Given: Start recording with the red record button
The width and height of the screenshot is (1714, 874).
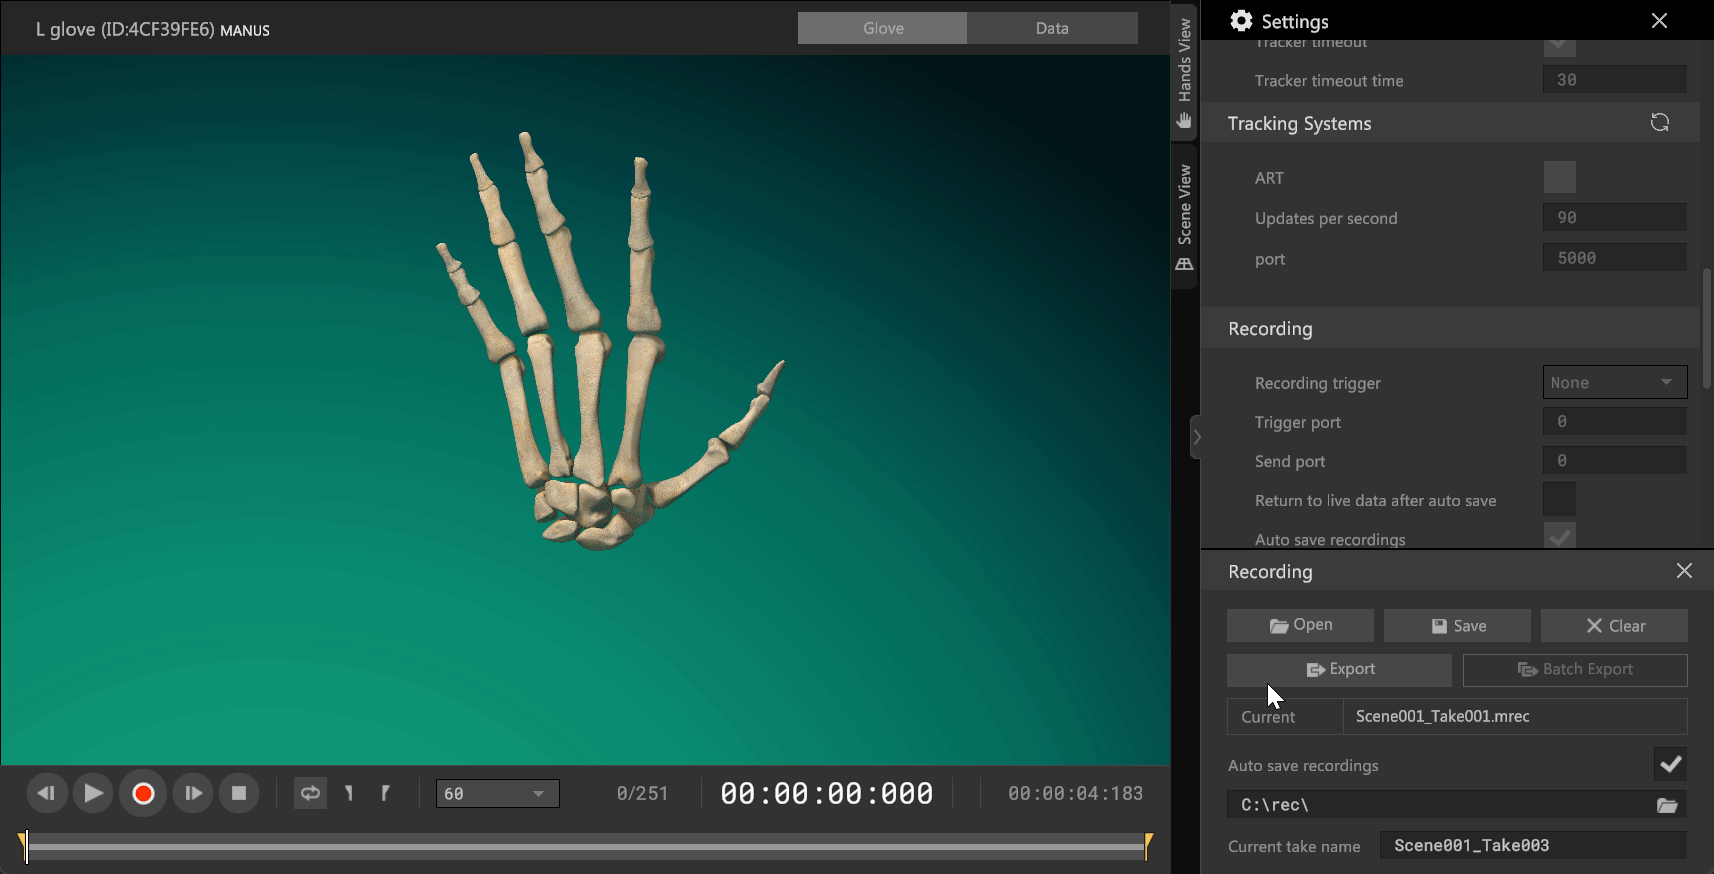Looking at the screenshot, I should 143,794.
